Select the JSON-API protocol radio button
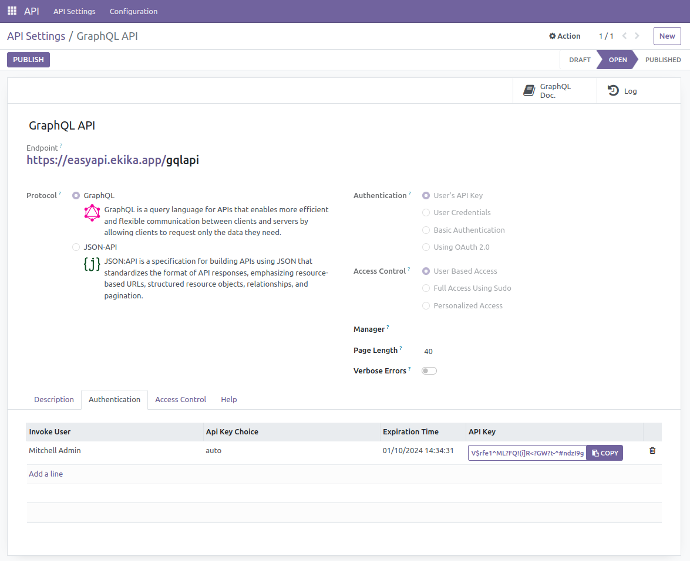The width and height of the screenshot is (690, 561). [x=76, y=246]
